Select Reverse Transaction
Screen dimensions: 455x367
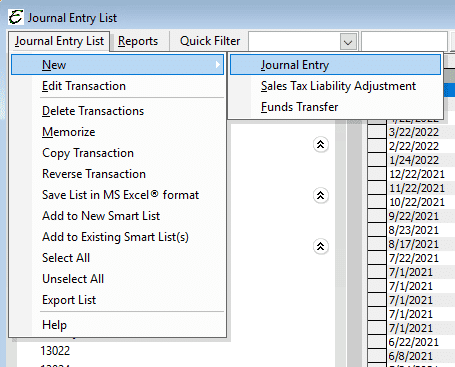tap(118, 174)
